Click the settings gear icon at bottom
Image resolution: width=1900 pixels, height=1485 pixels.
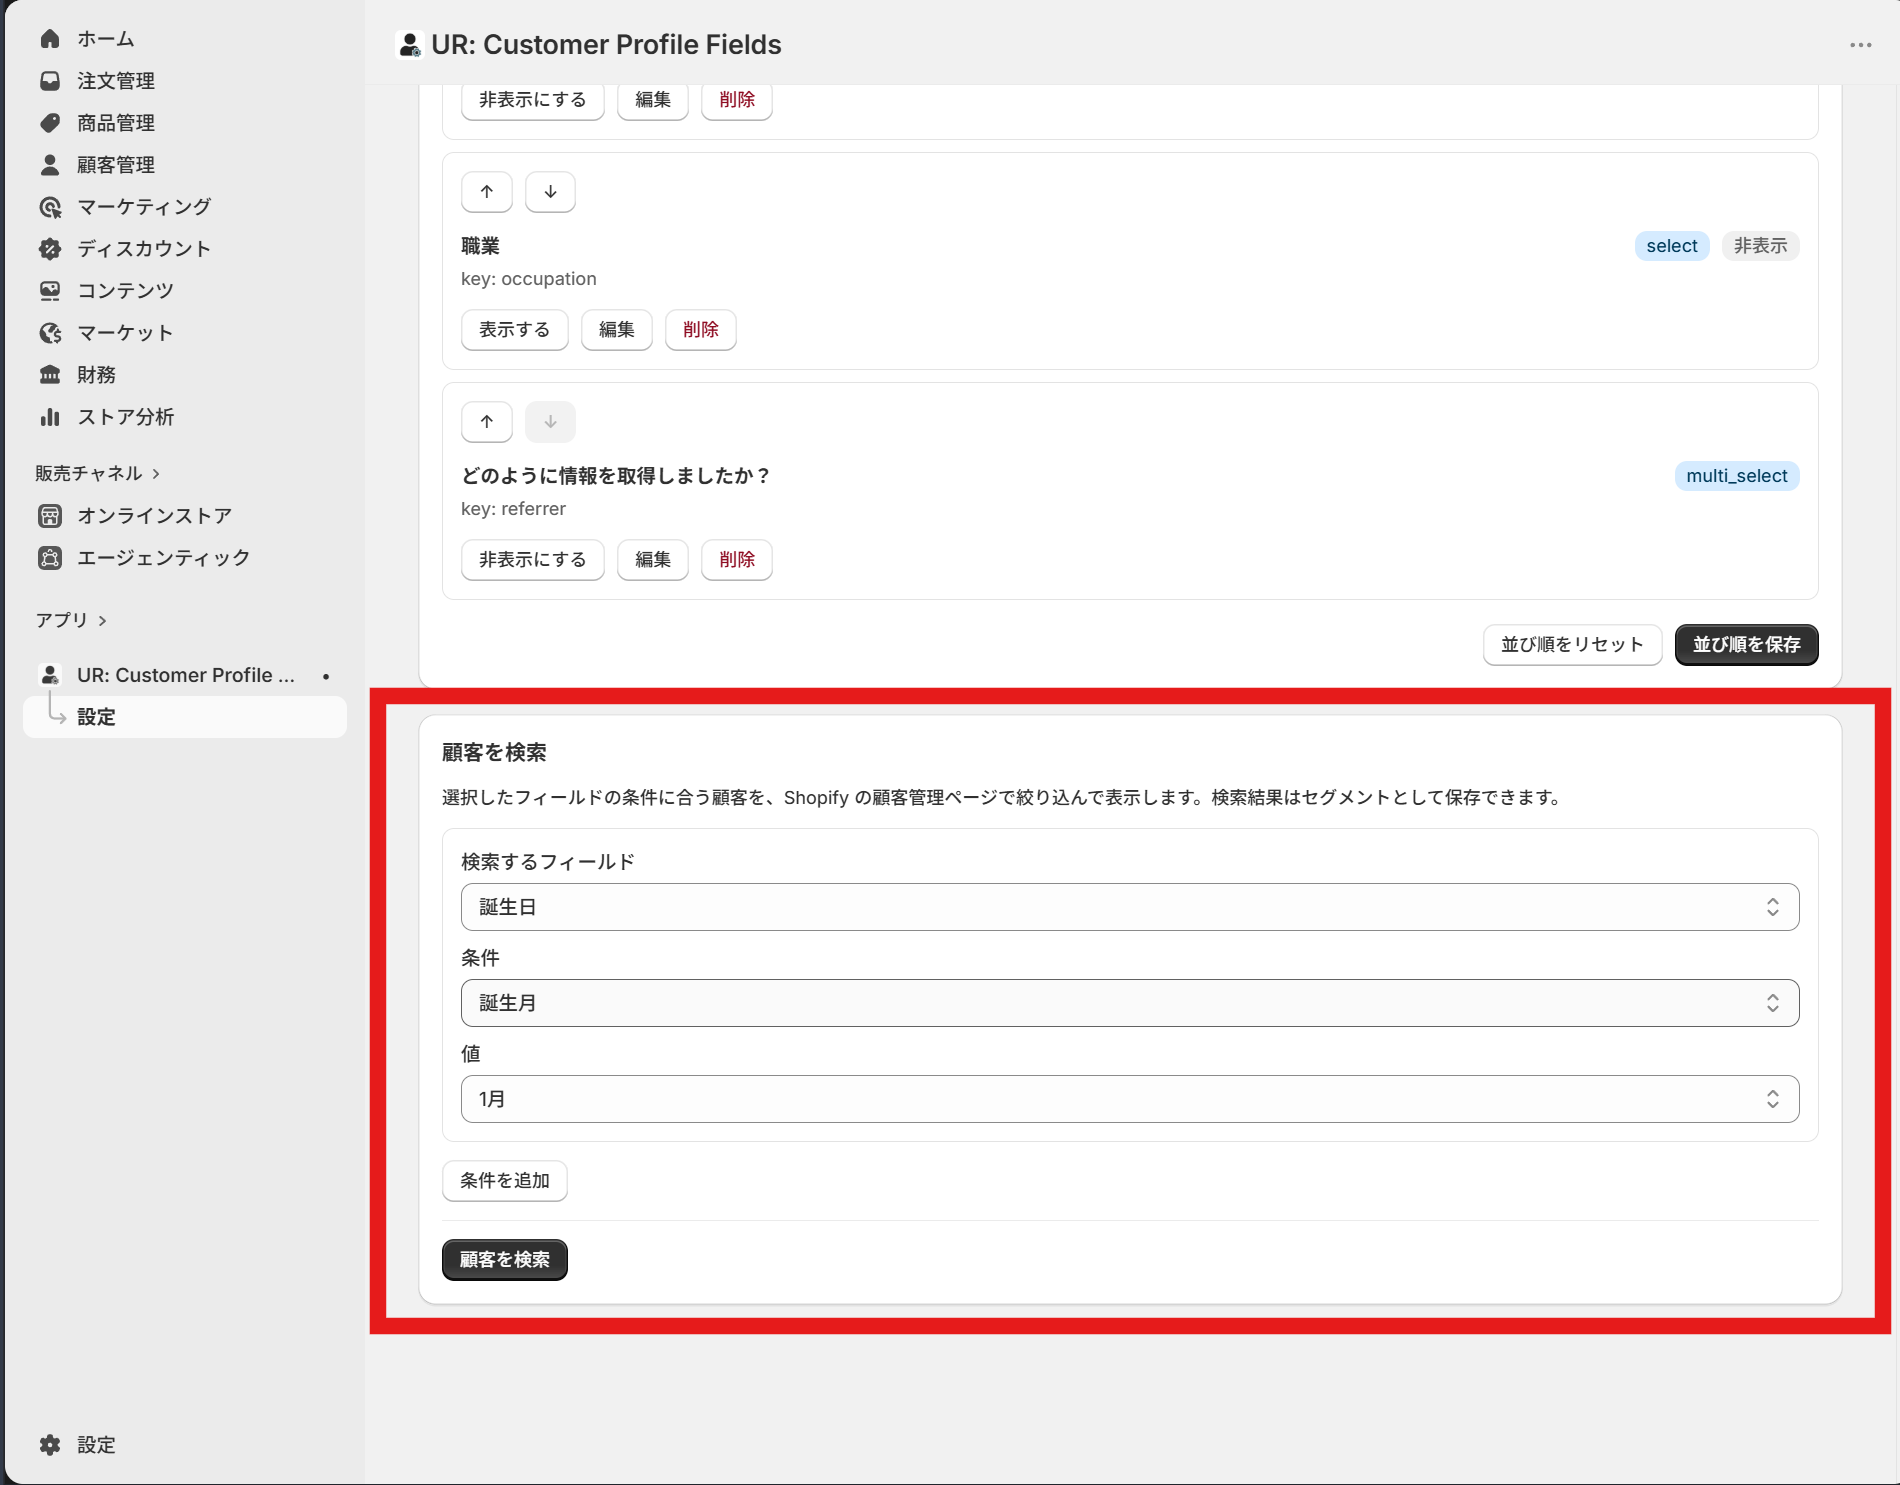click(50, 1445)
